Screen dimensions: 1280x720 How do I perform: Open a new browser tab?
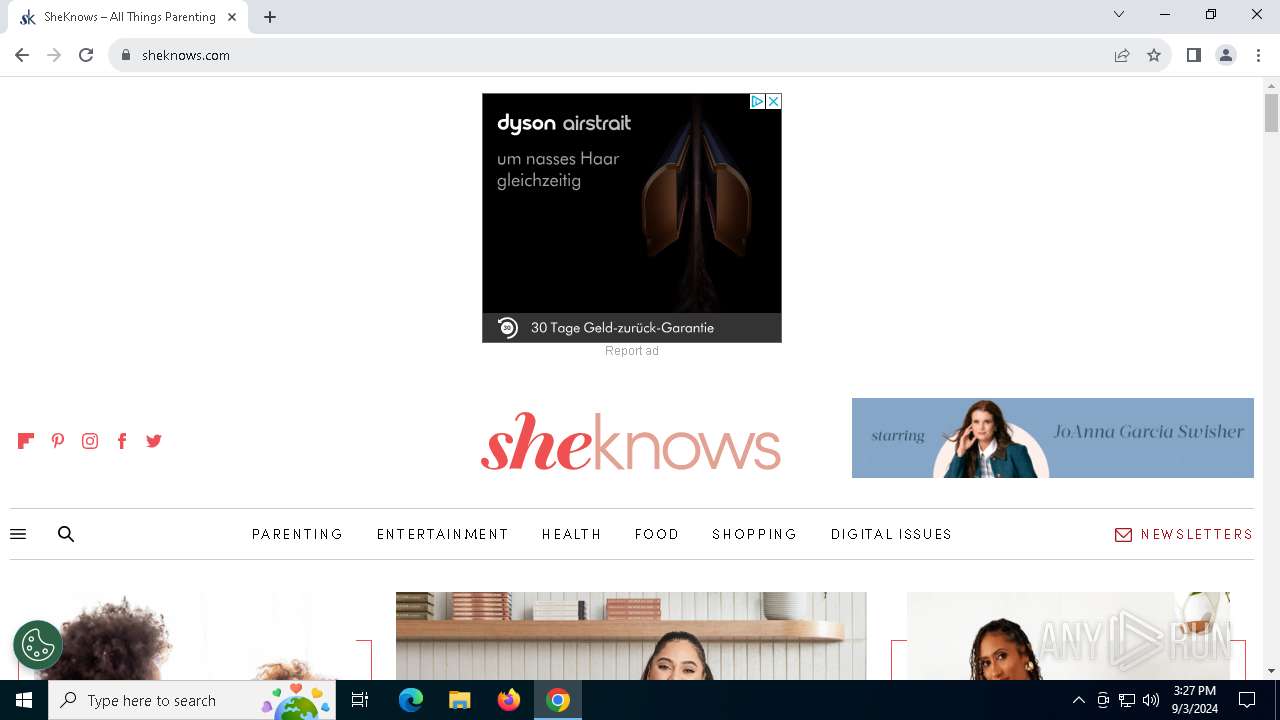pyautogui.click(x=270, y=17)
